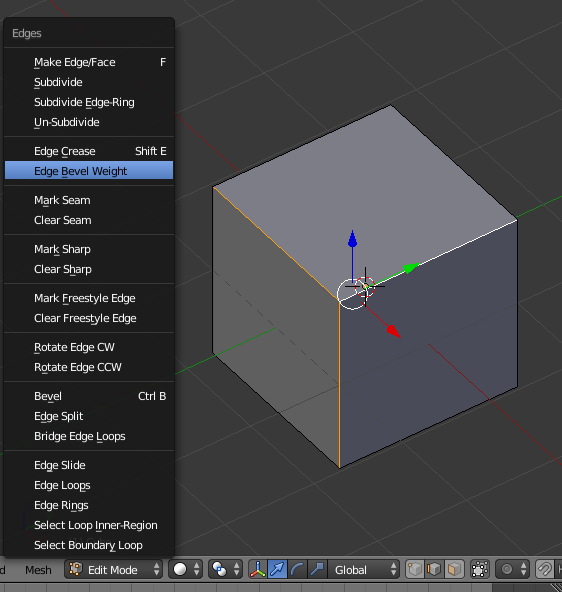Open the Edit Mode dropdown
This screenshot has width=562, height=592.
click(113, 569)
